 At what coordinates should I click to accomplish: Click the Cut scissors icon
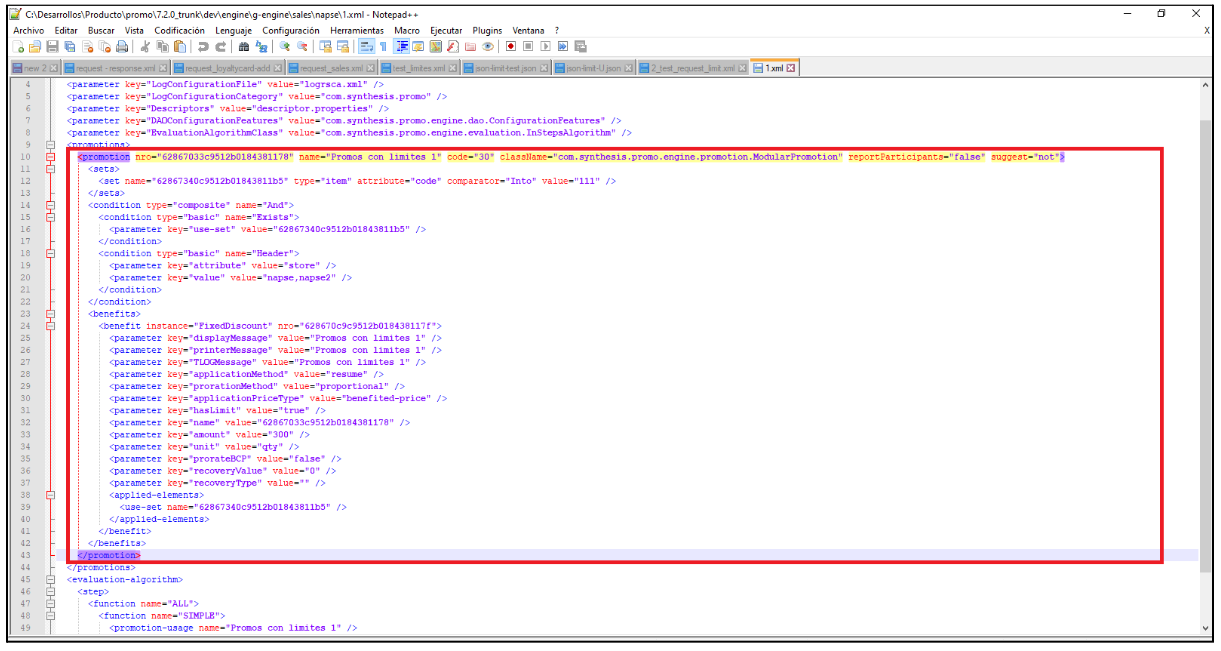pos(145,47)
